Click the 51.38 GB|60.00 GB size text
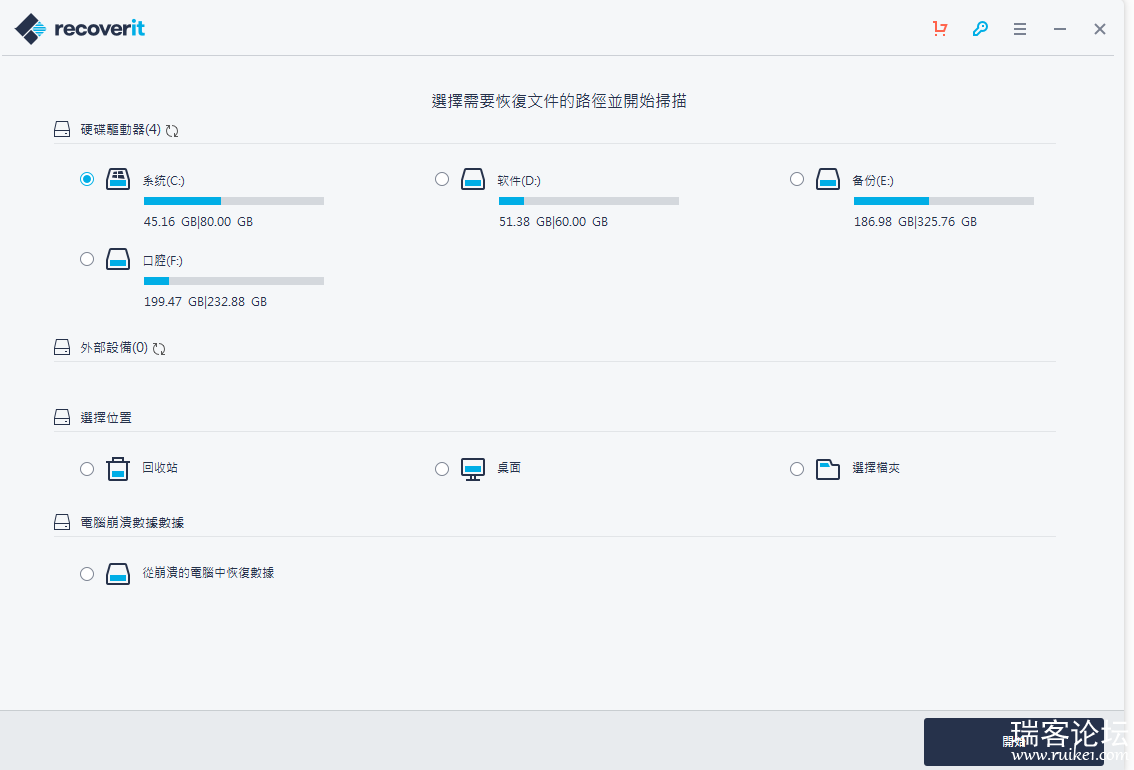The image size is (1134, 770). 553,222
